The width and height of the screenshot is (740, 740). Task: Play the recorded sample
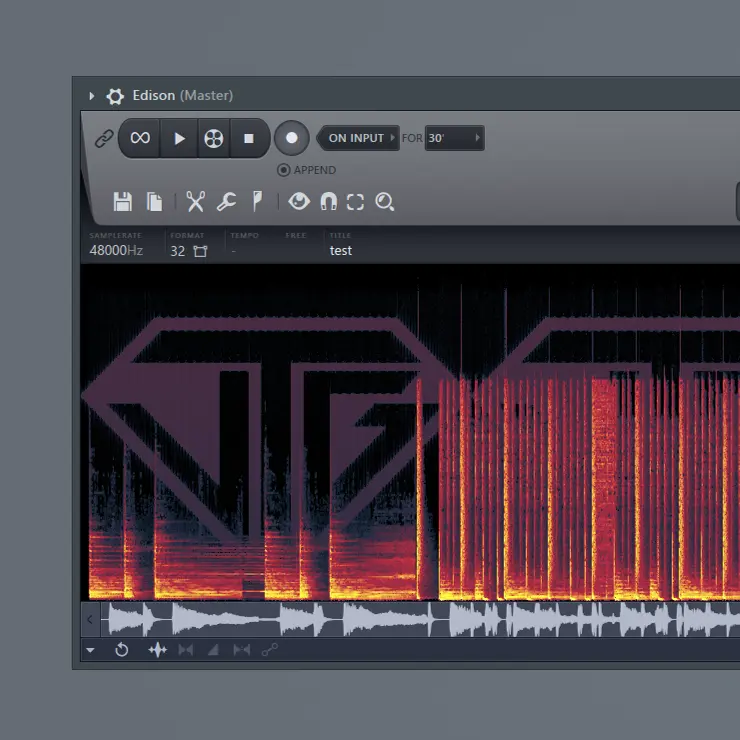[x=179, y=138]
